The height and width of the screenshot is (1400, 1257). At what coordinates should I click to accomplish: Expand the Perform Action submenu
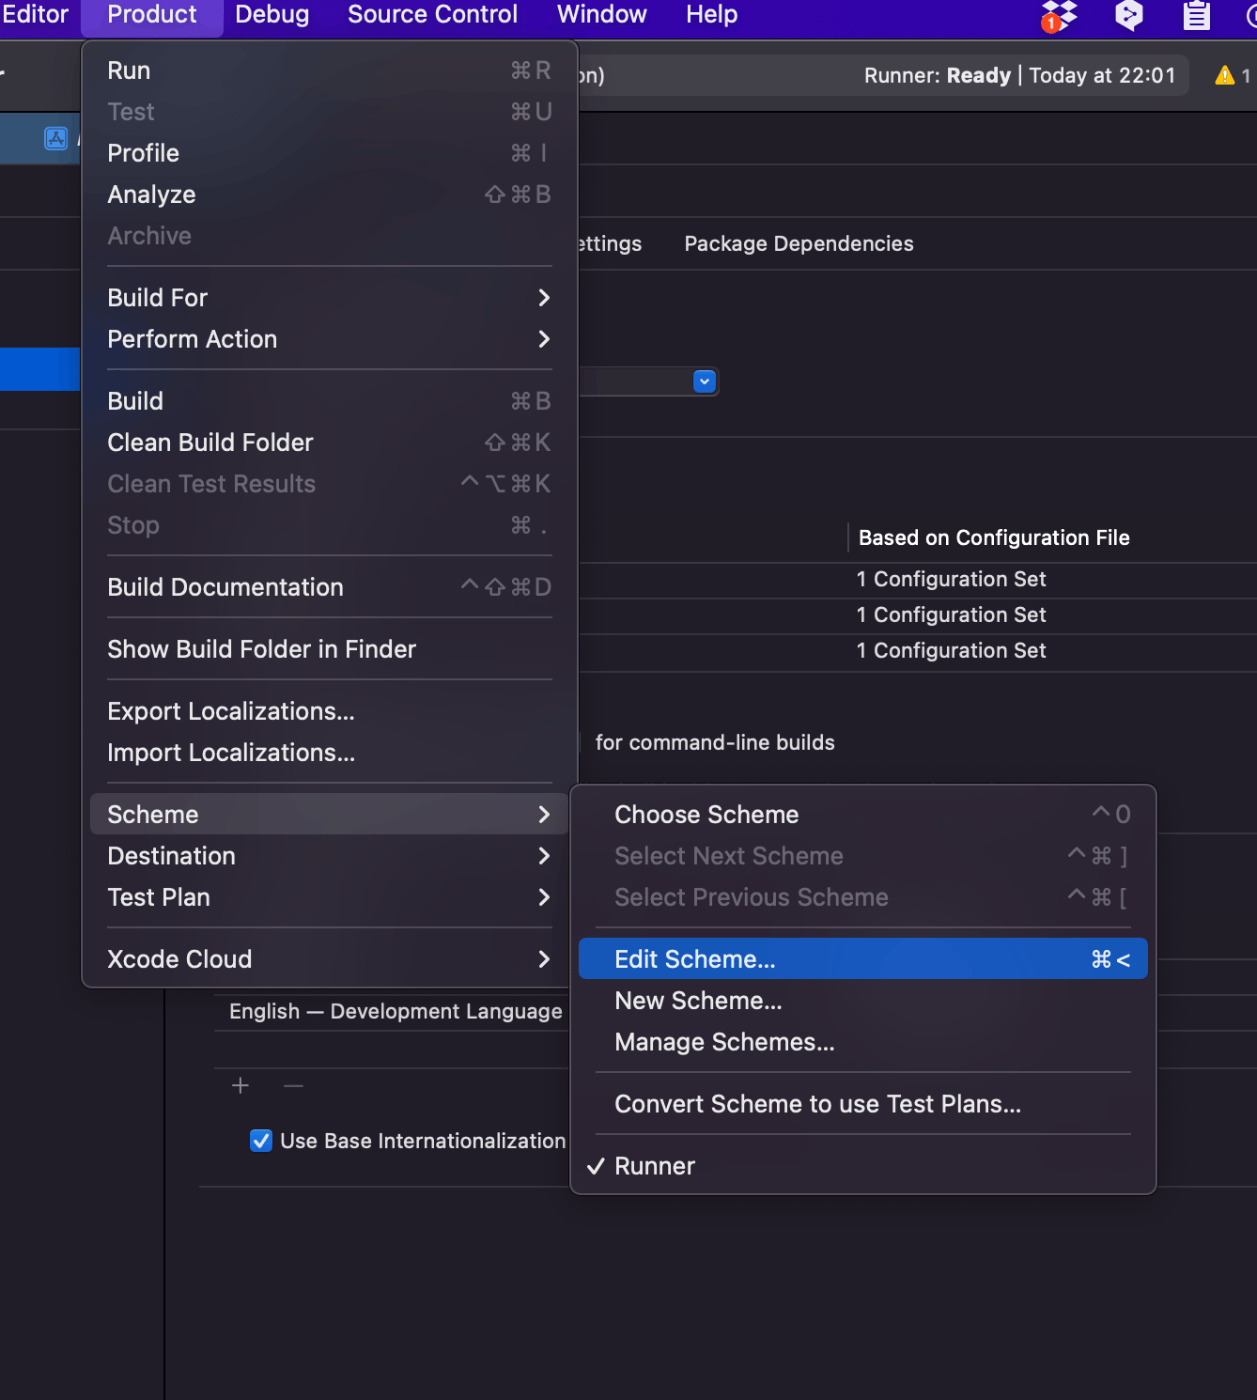point(329,339)
